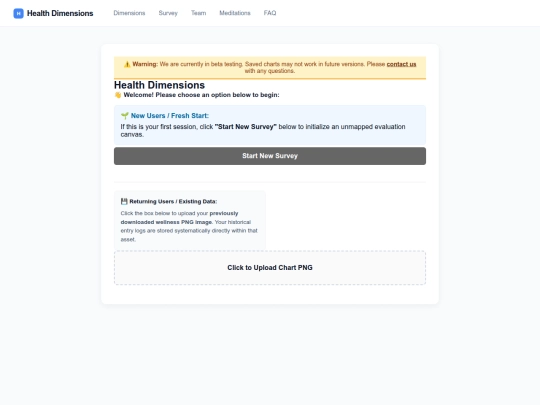Viewport: 540px width, 405px height.
Task: Open the Dimensions nav item
Action: (129, 13)
